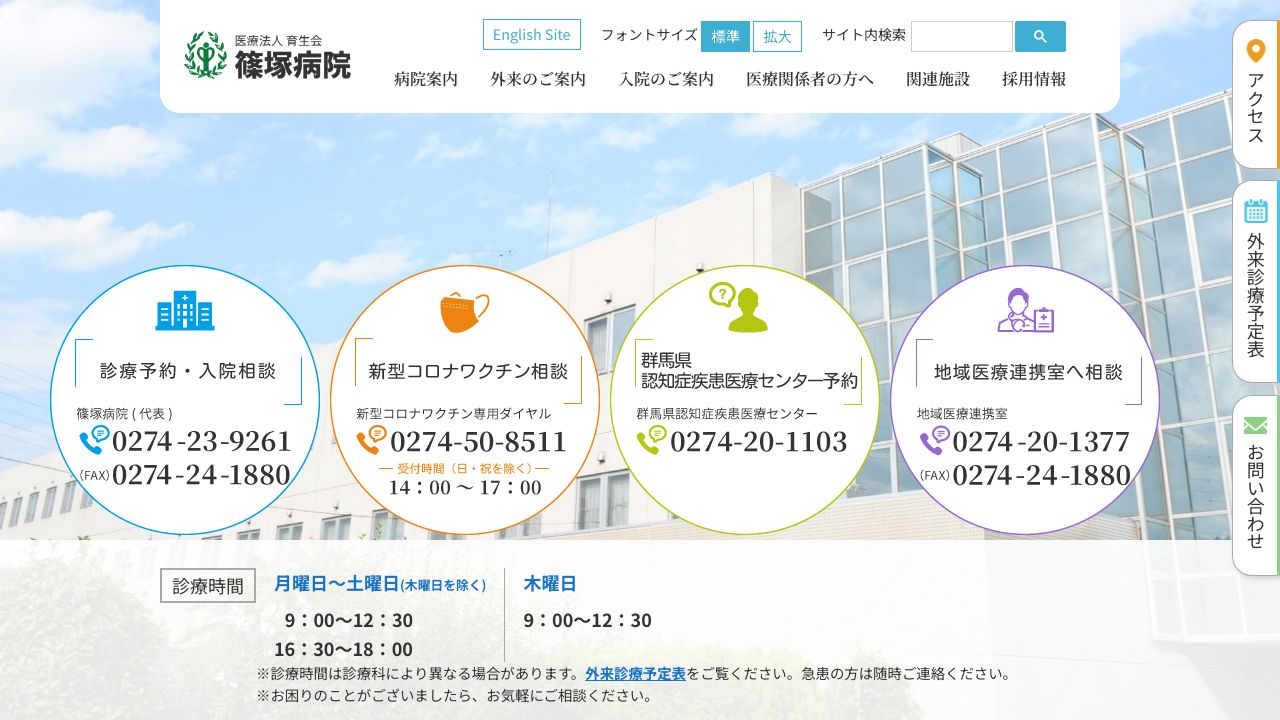Image resolution: width=1280 pixels, height=720 pixels.
Task: Expand the 関連施設 navigation item
Action: 940,79
